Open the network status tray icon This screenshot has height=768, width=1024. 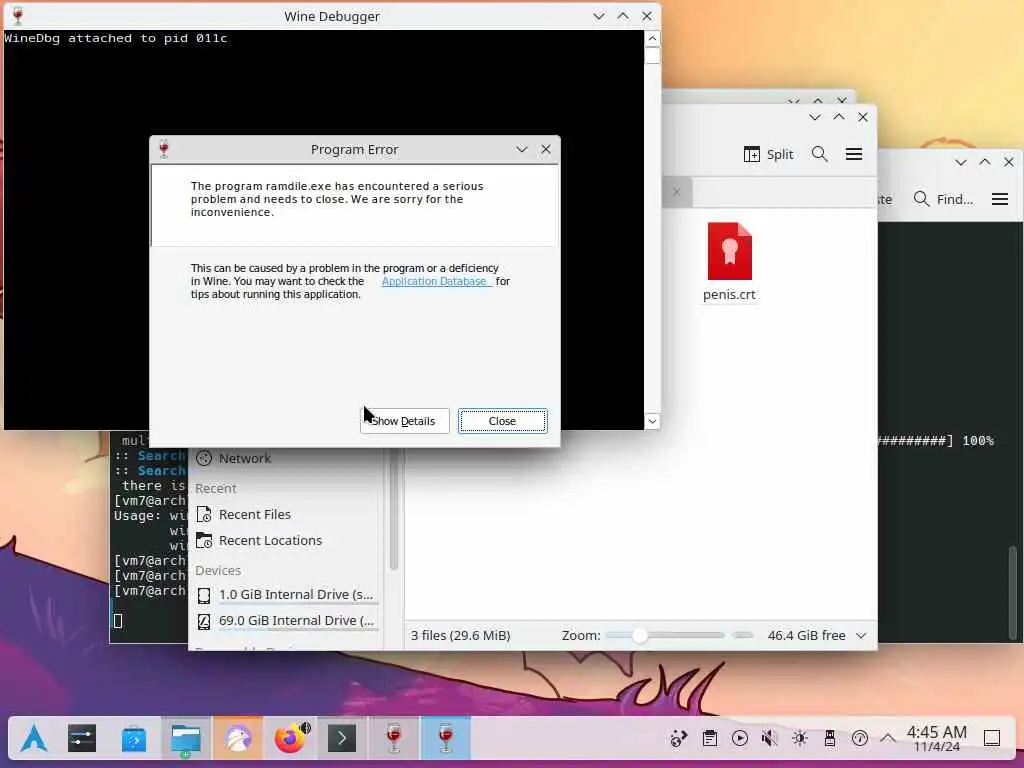(x=859, y=739)
